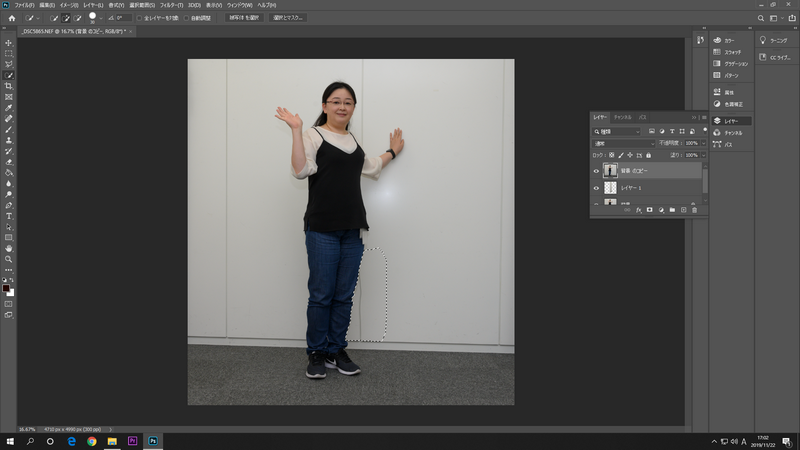Open the 3D menu

[x=194, y=5]
